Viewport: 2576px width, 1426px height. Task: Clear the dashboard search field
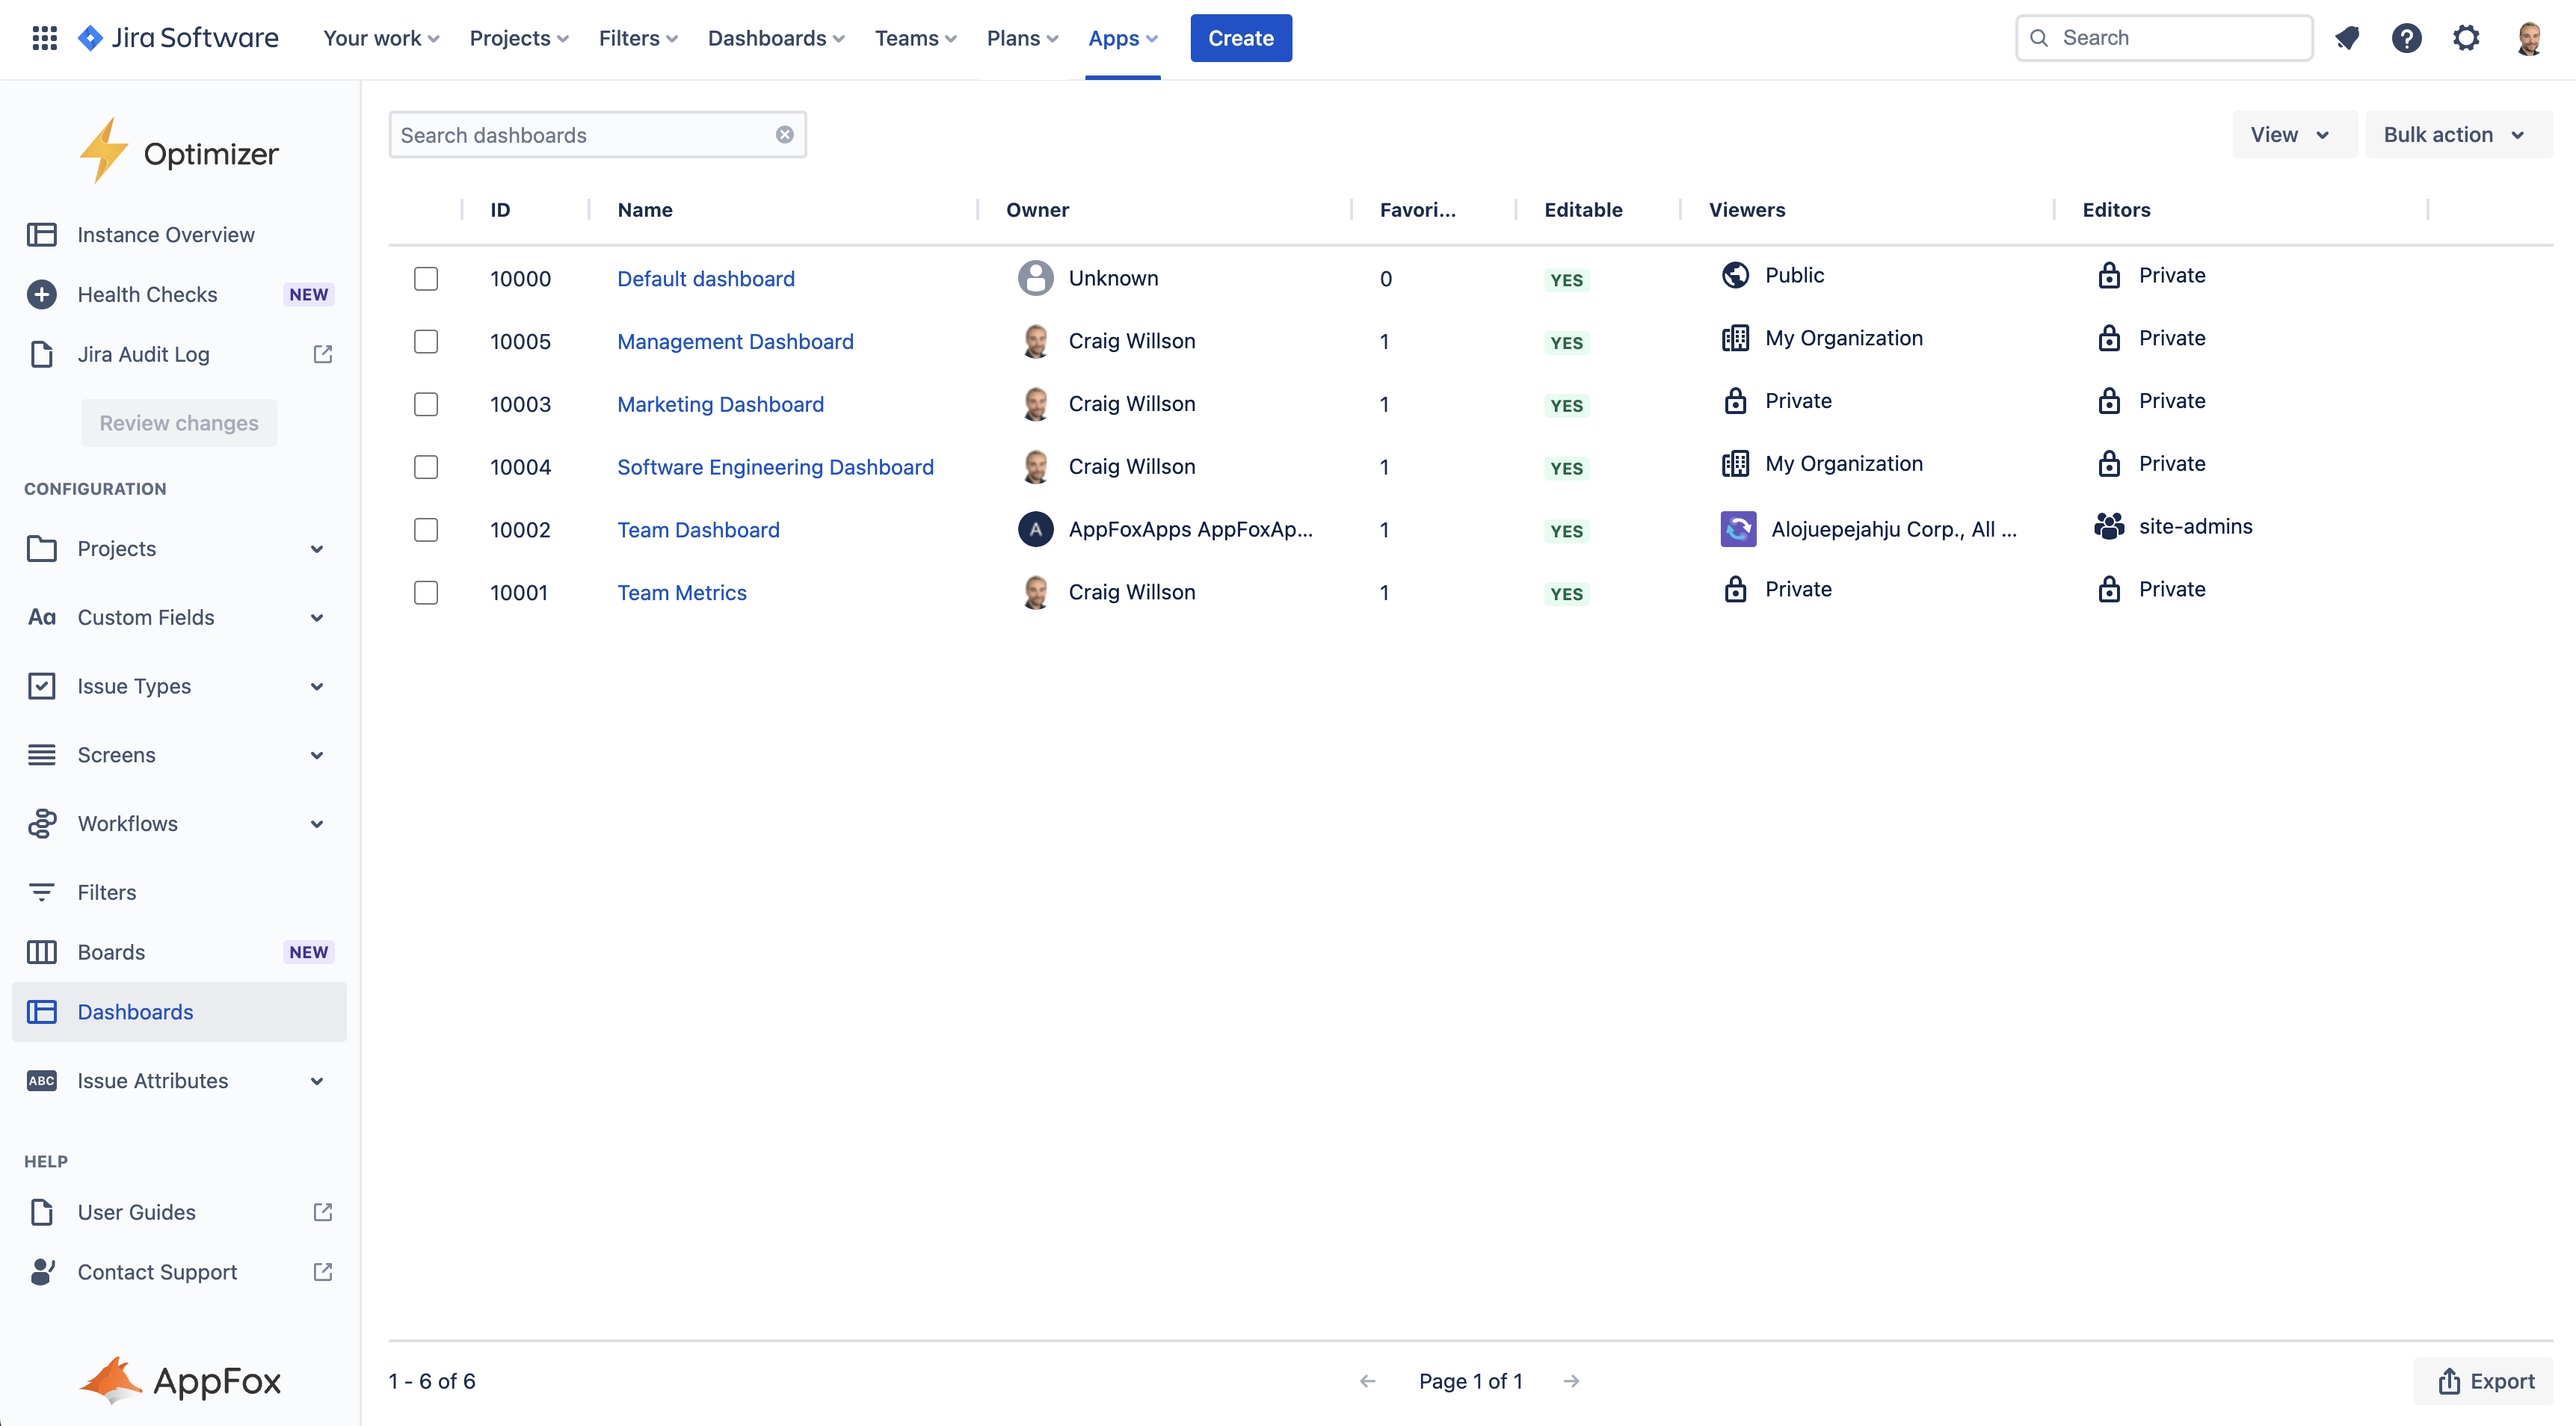click(x=785, y=134)
